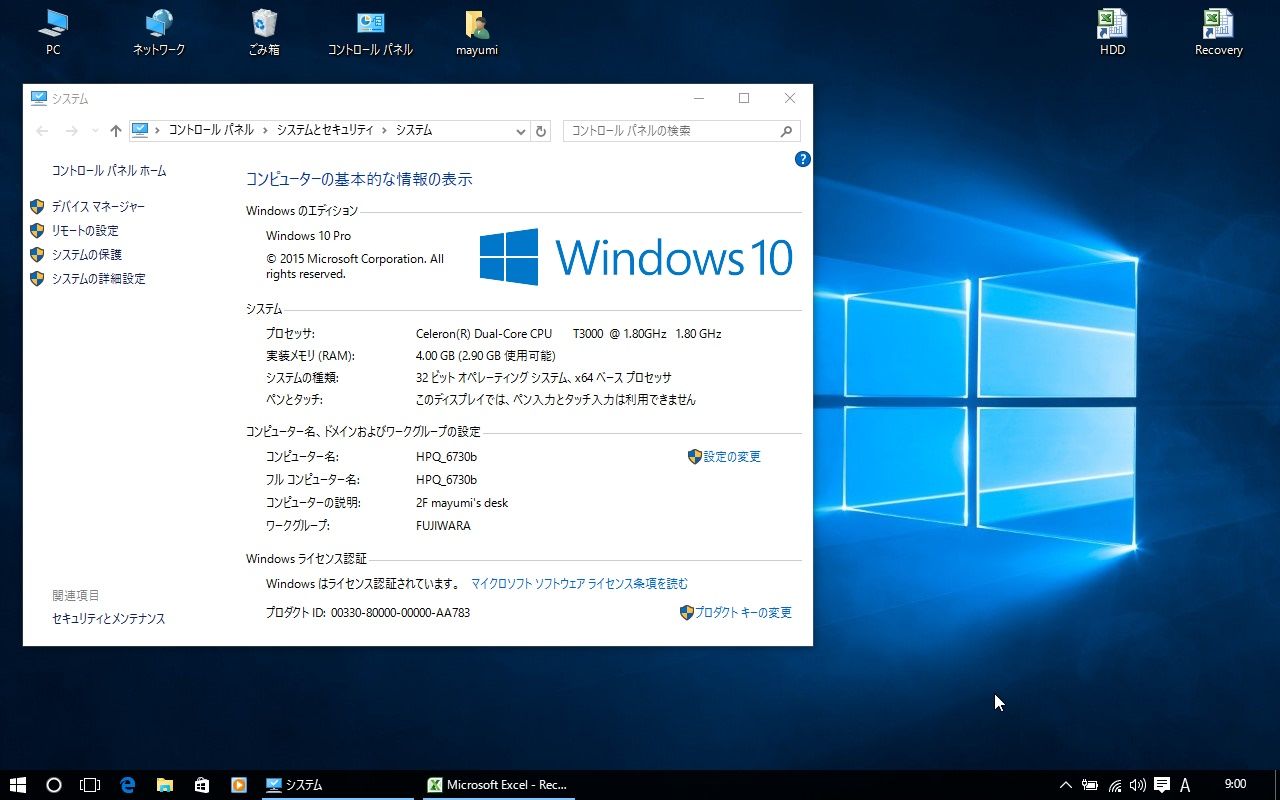This screenshot has width=1280, height=800.
Task: Open システムの保護 settings
Action: click(87, 255)
